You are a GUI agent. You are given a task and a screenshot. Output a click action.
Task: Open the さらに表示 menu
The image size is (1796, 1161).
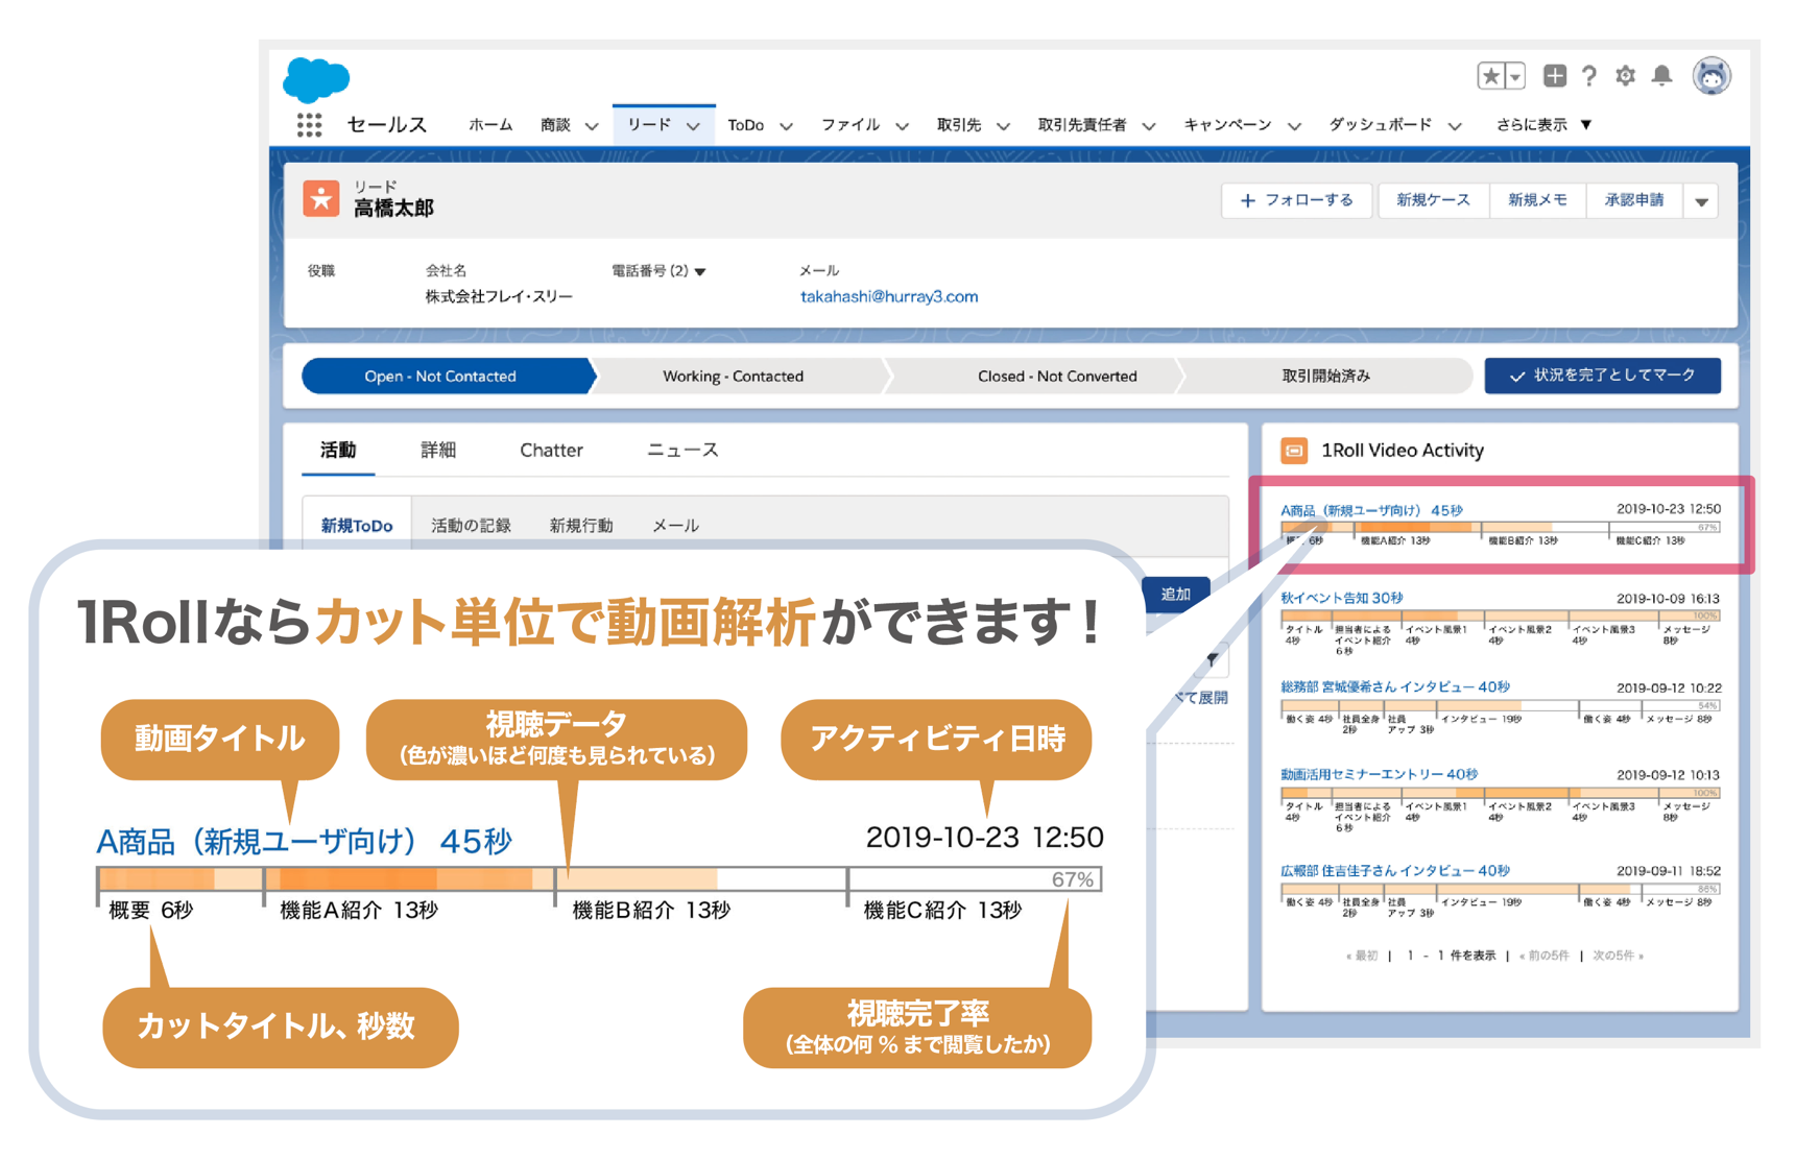[1543, 125]
